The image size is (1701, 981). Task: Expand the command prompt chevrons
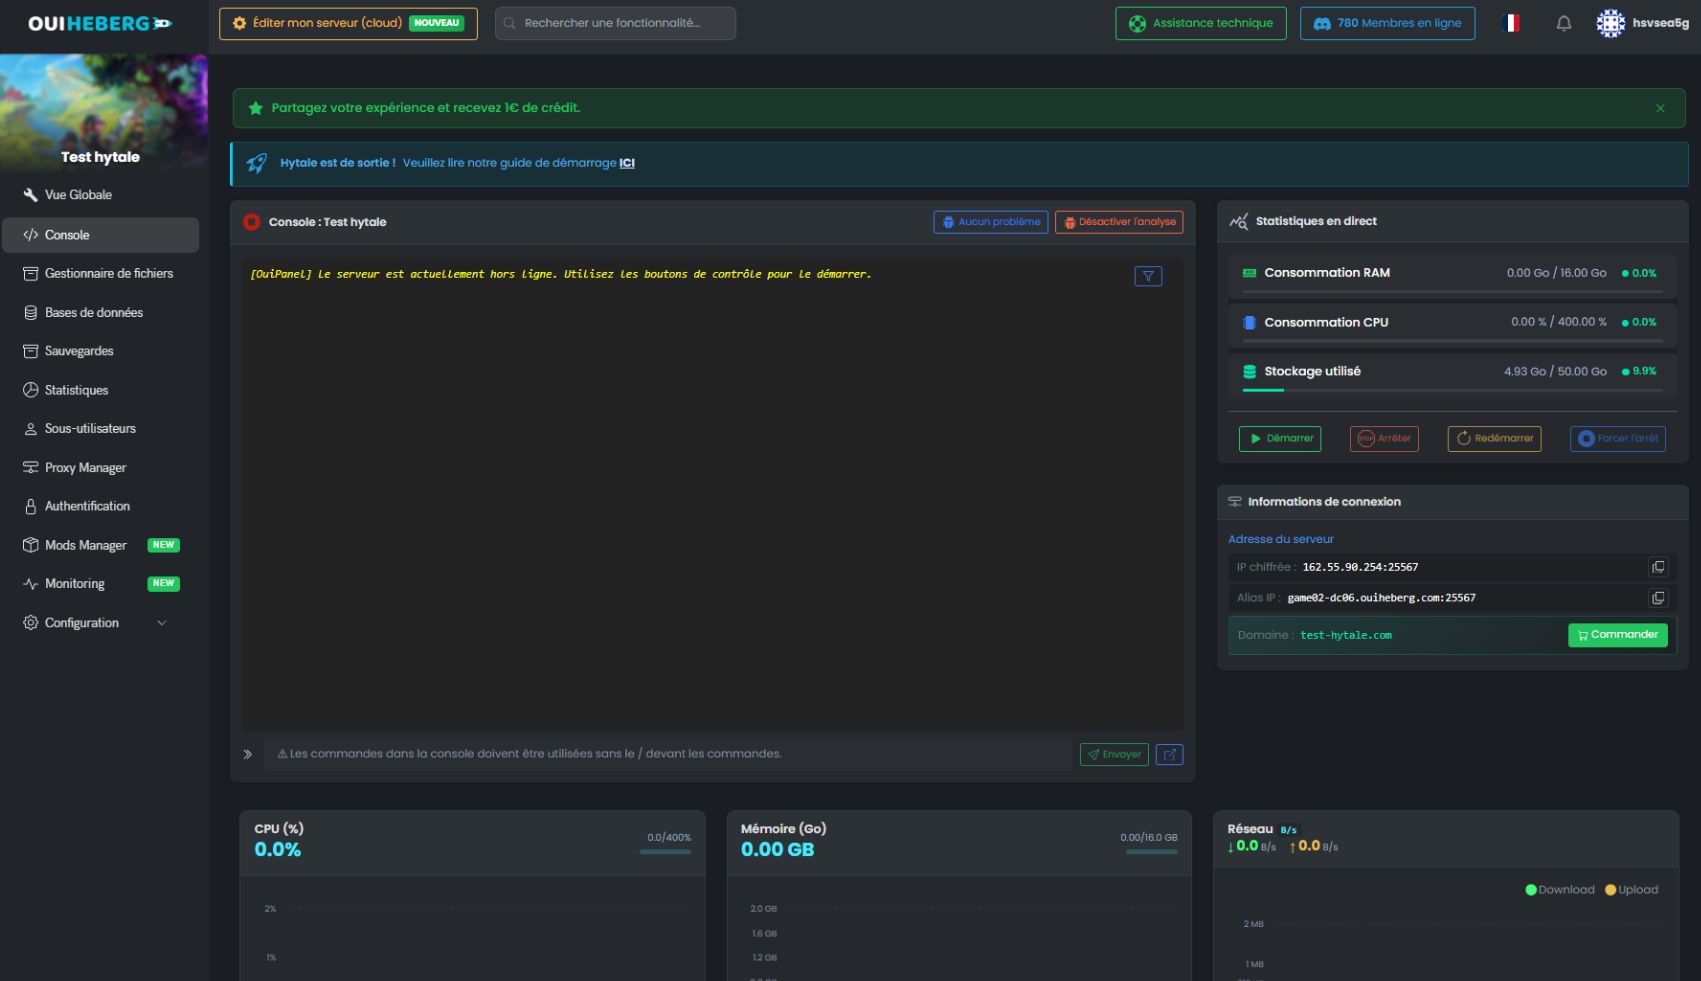click(x=248, y=755)
